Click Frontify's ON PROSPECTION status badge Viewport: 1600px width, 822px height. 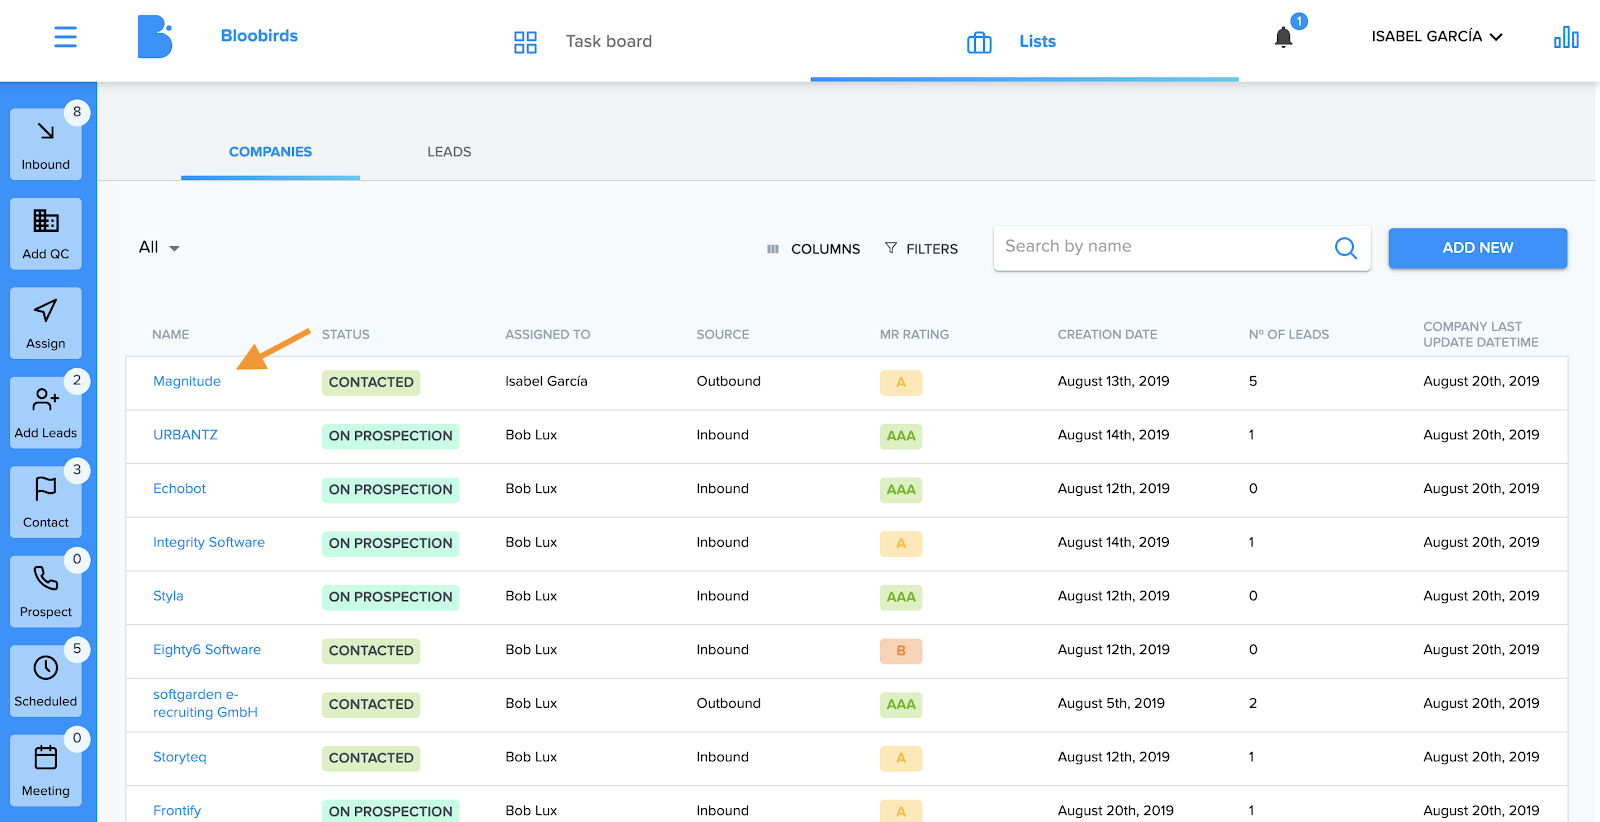coord(390,810)
